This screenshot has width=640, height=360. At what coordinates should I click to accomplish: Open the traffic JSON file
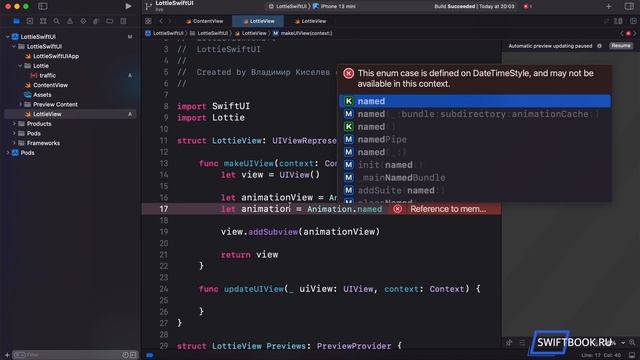coord(43,76)
